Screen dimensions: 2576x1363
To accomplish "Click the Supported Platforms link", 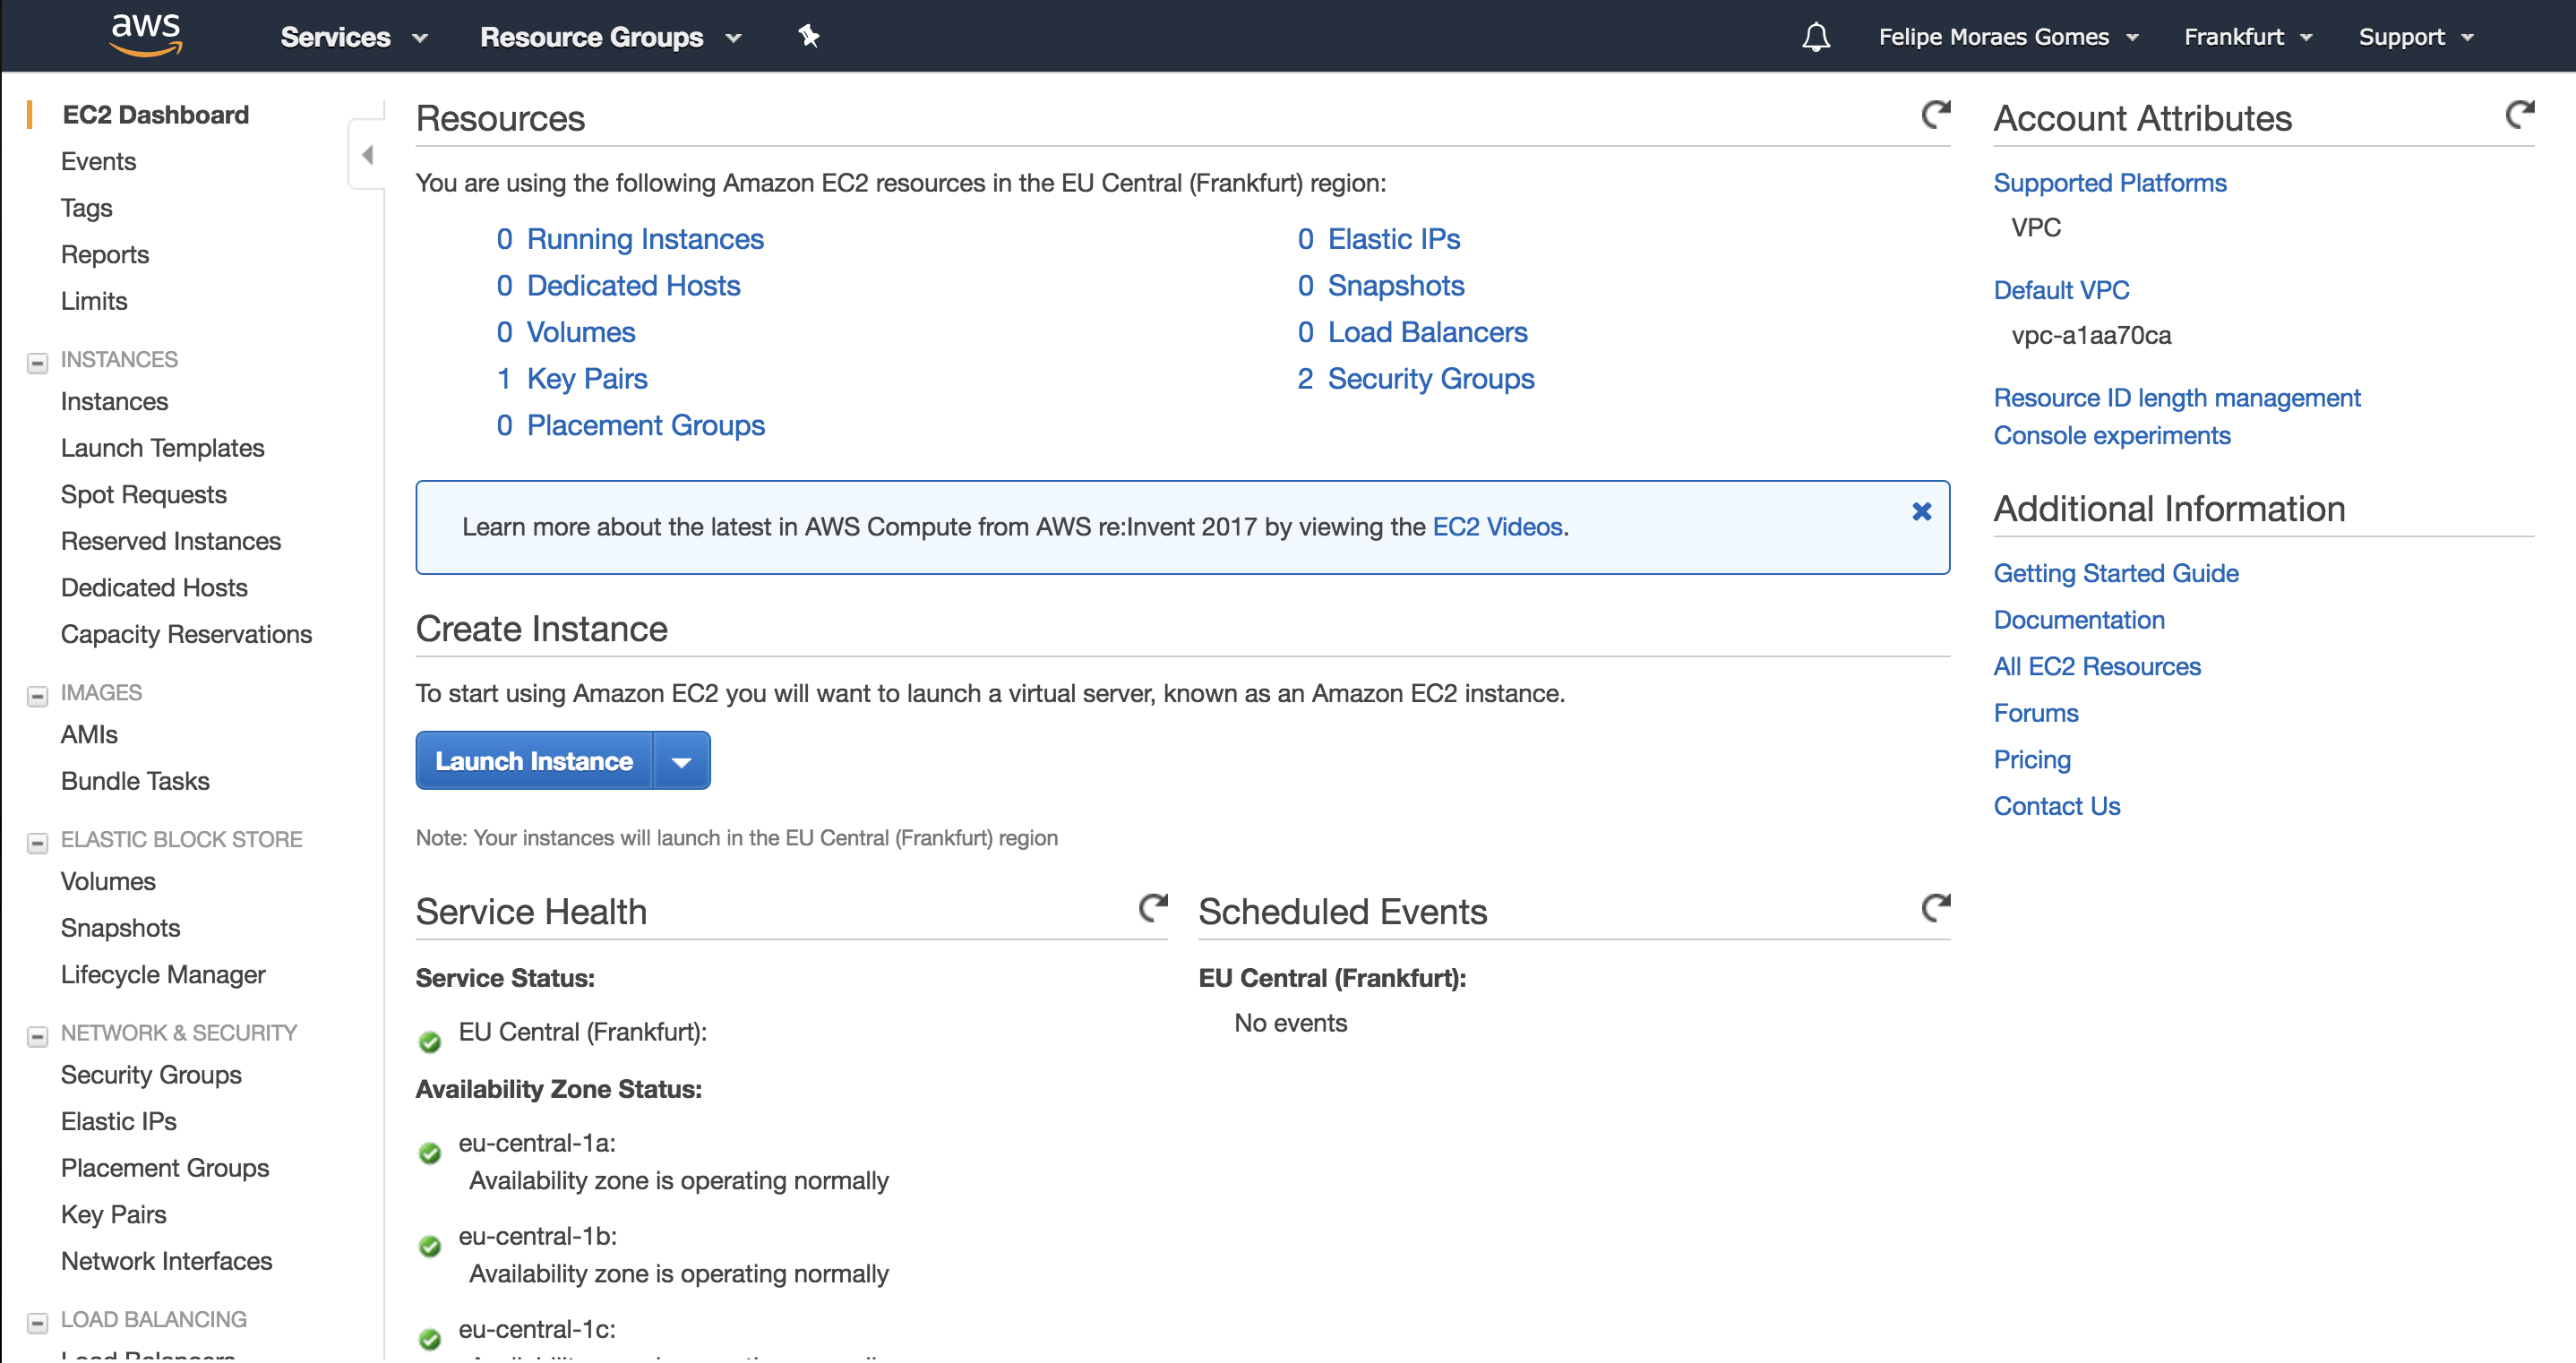I will [x=2110, y=183].
